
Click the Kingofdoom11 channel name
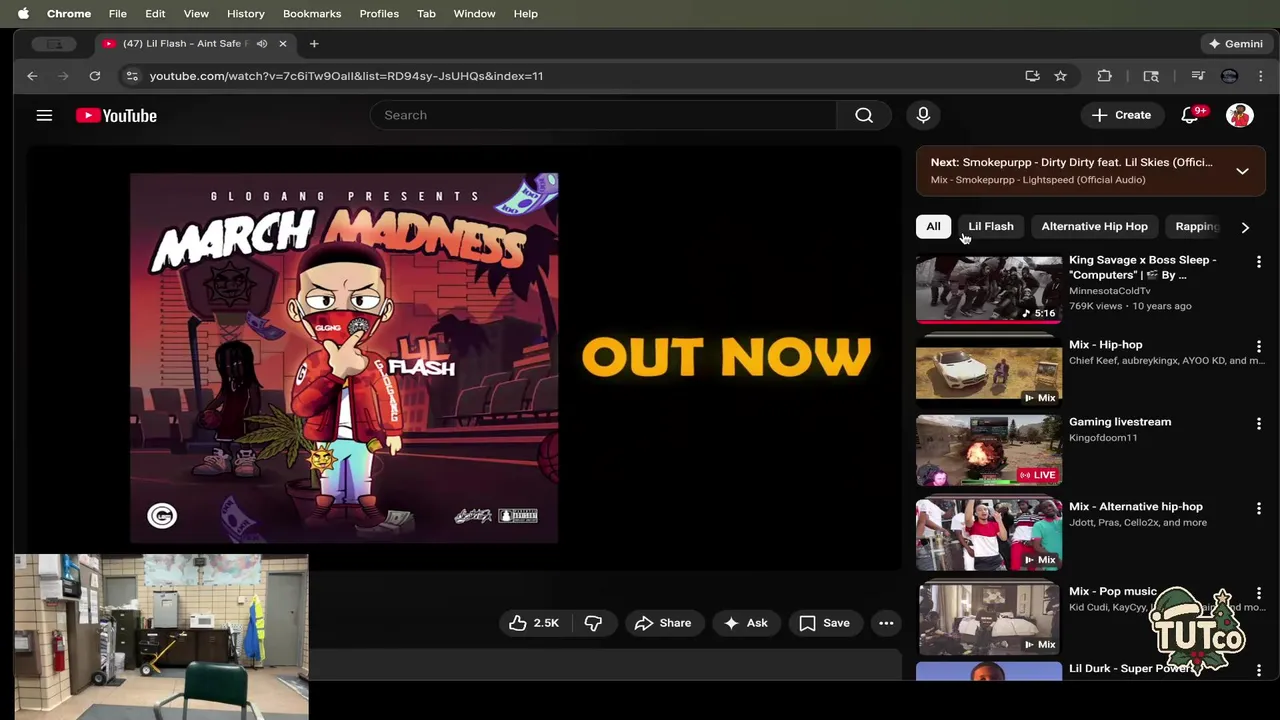[x=1103, y=438]
